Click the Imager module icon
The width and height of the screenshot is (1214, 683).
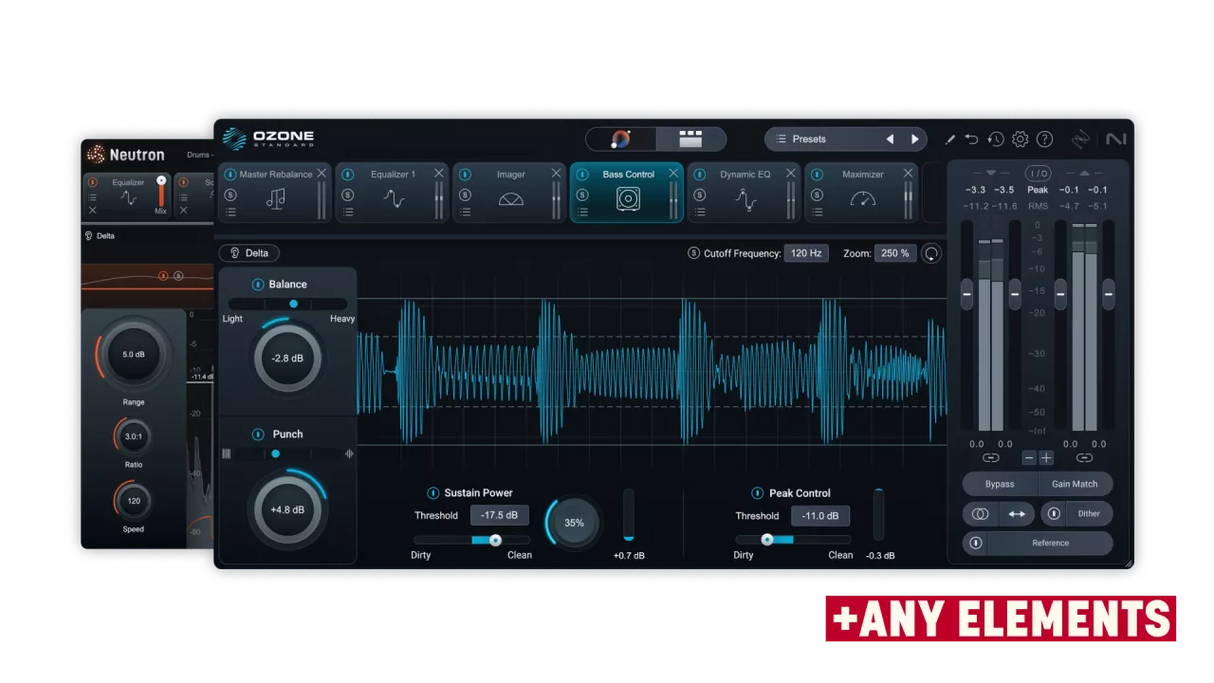tap(510, 196)
